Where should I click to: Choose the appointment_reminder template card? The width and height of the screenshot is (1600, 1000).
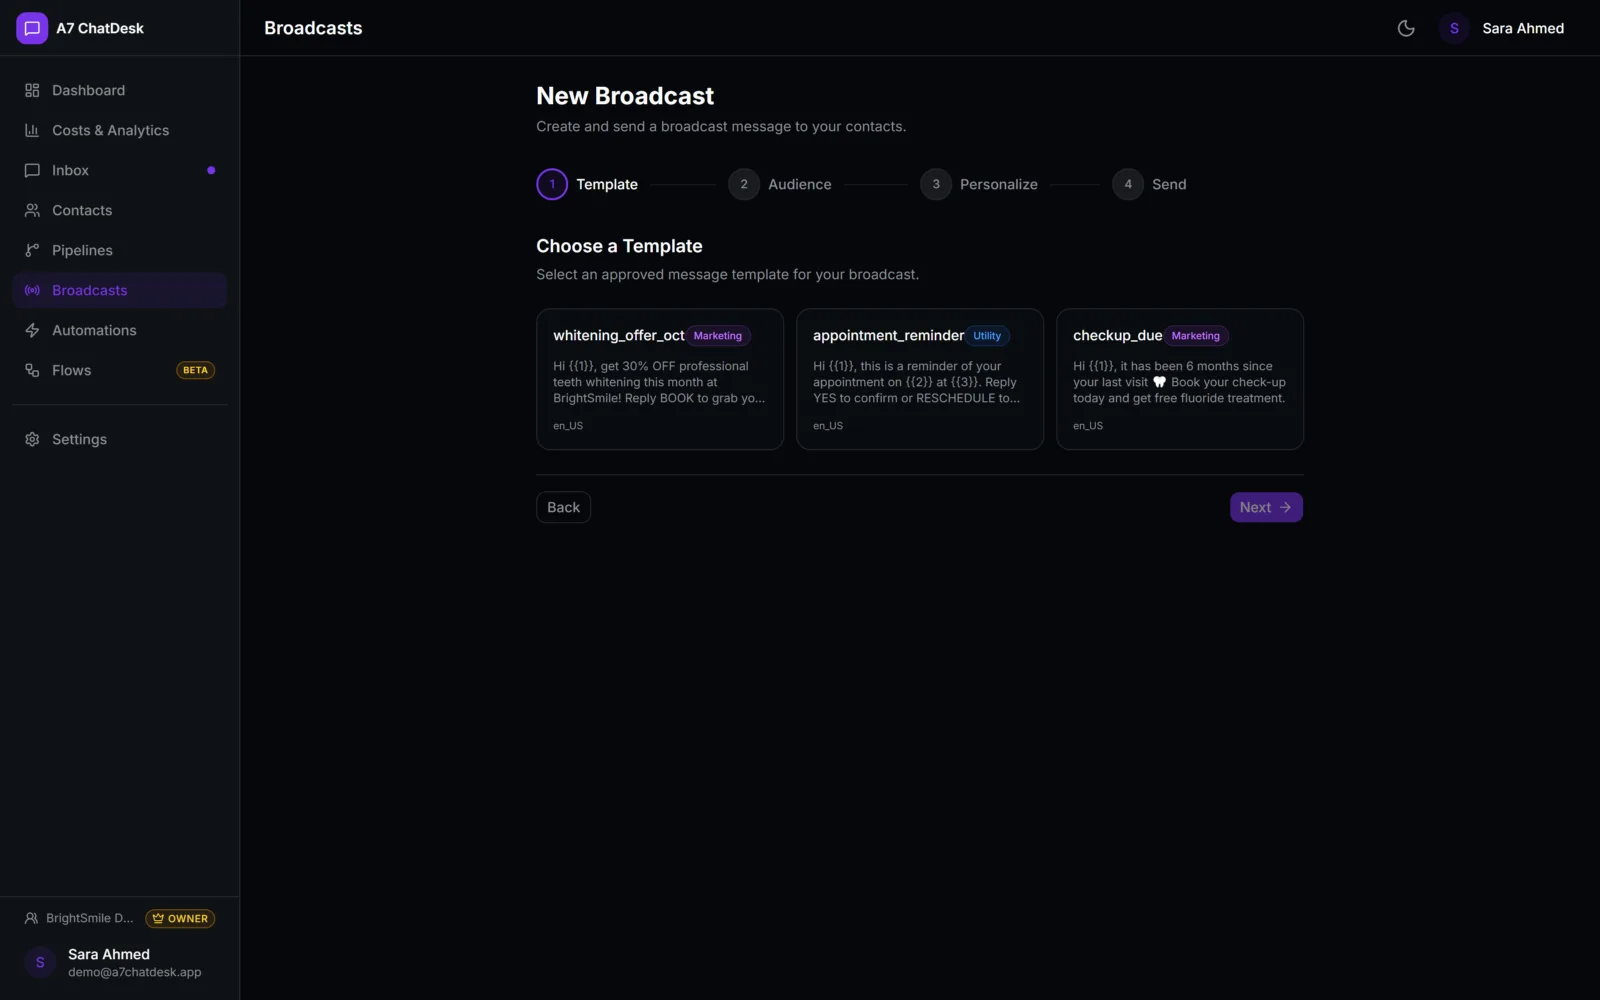920,379
